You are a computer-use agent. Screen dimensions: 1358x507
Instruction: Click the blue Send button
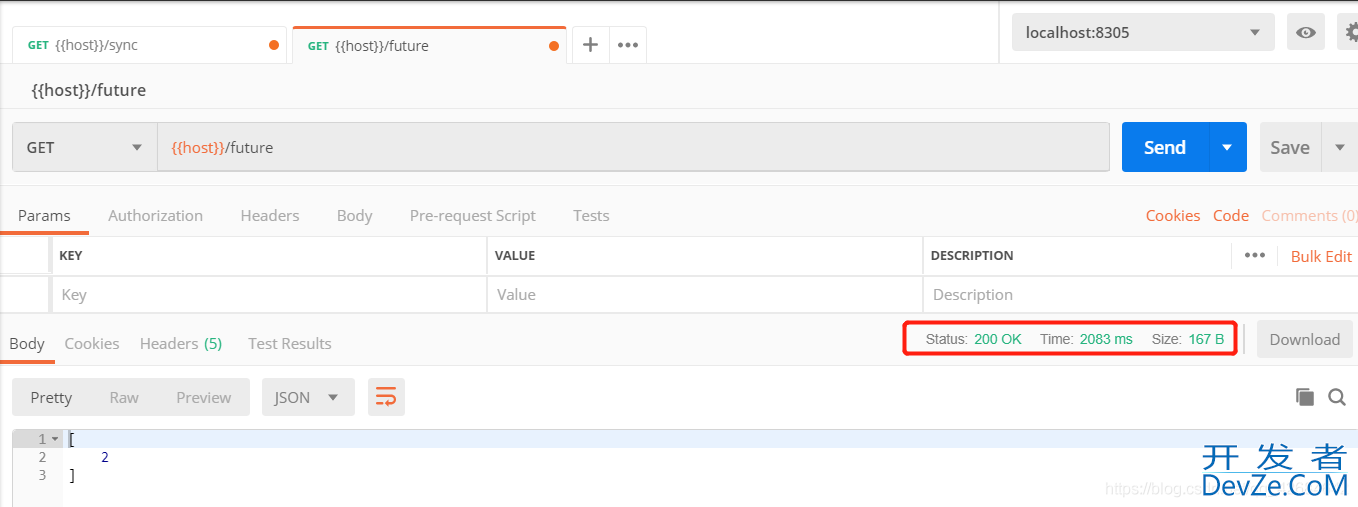coord(1165,147)
